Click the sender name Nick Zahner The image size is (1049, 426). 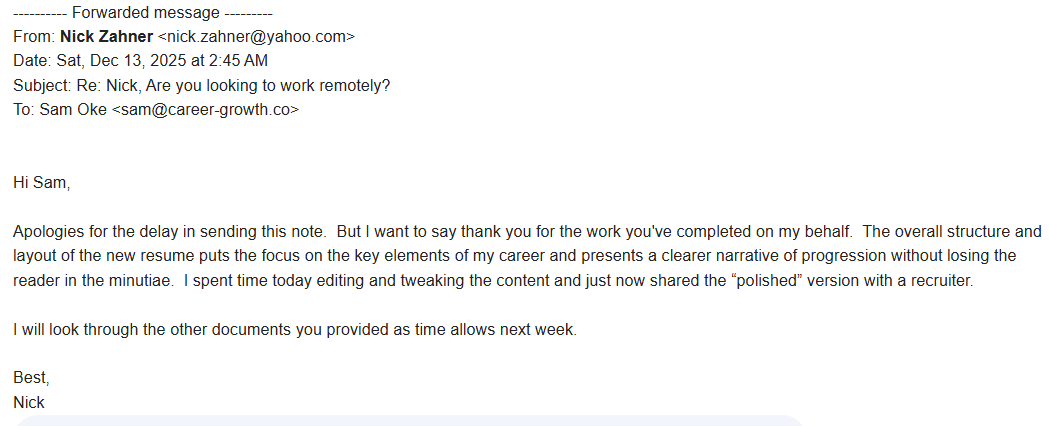coord(106,36)
